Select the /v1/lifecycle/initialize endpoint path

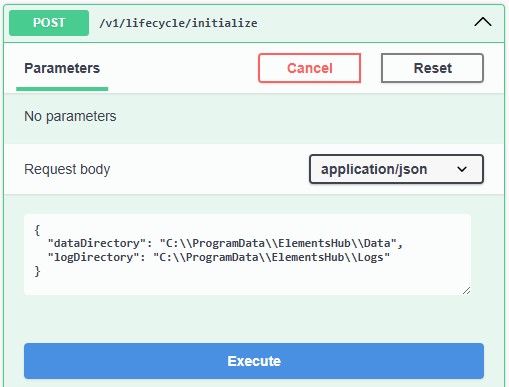pos(178,23)
